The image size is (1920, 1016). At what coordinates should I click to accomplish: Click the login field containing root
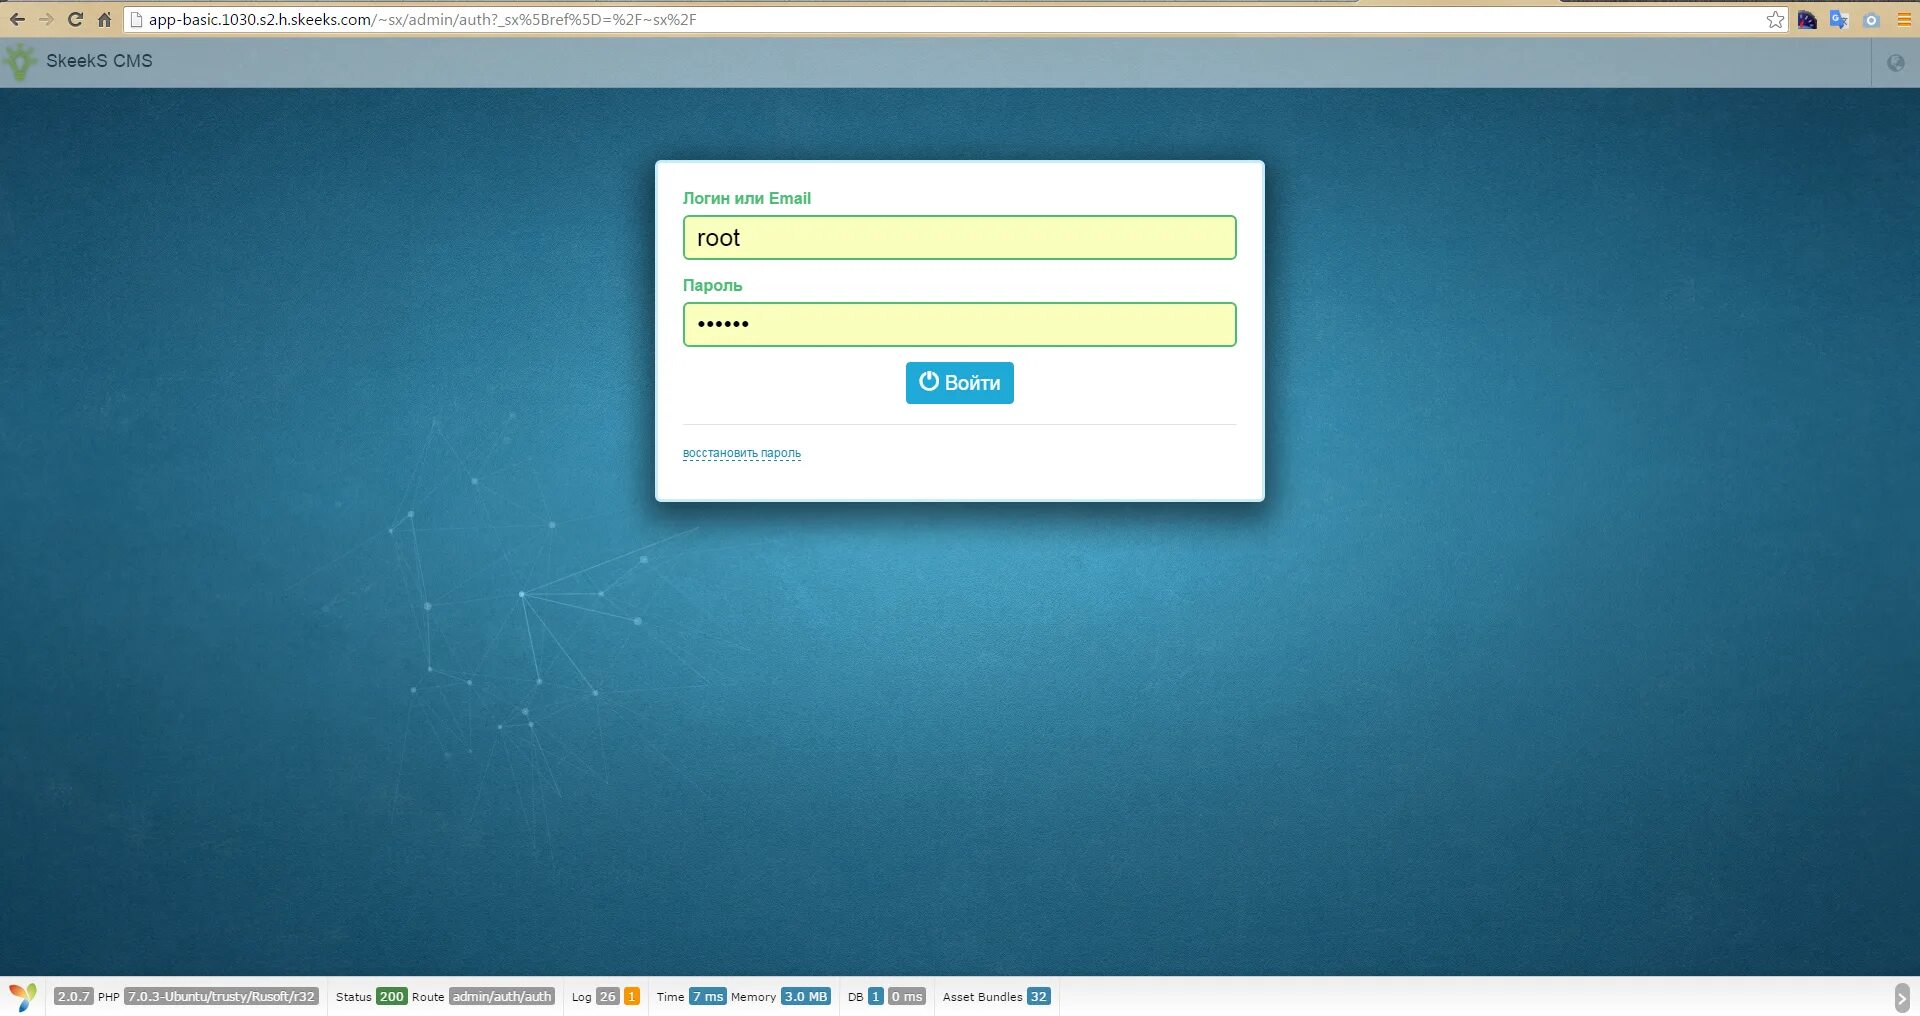(x=959, y=238)
